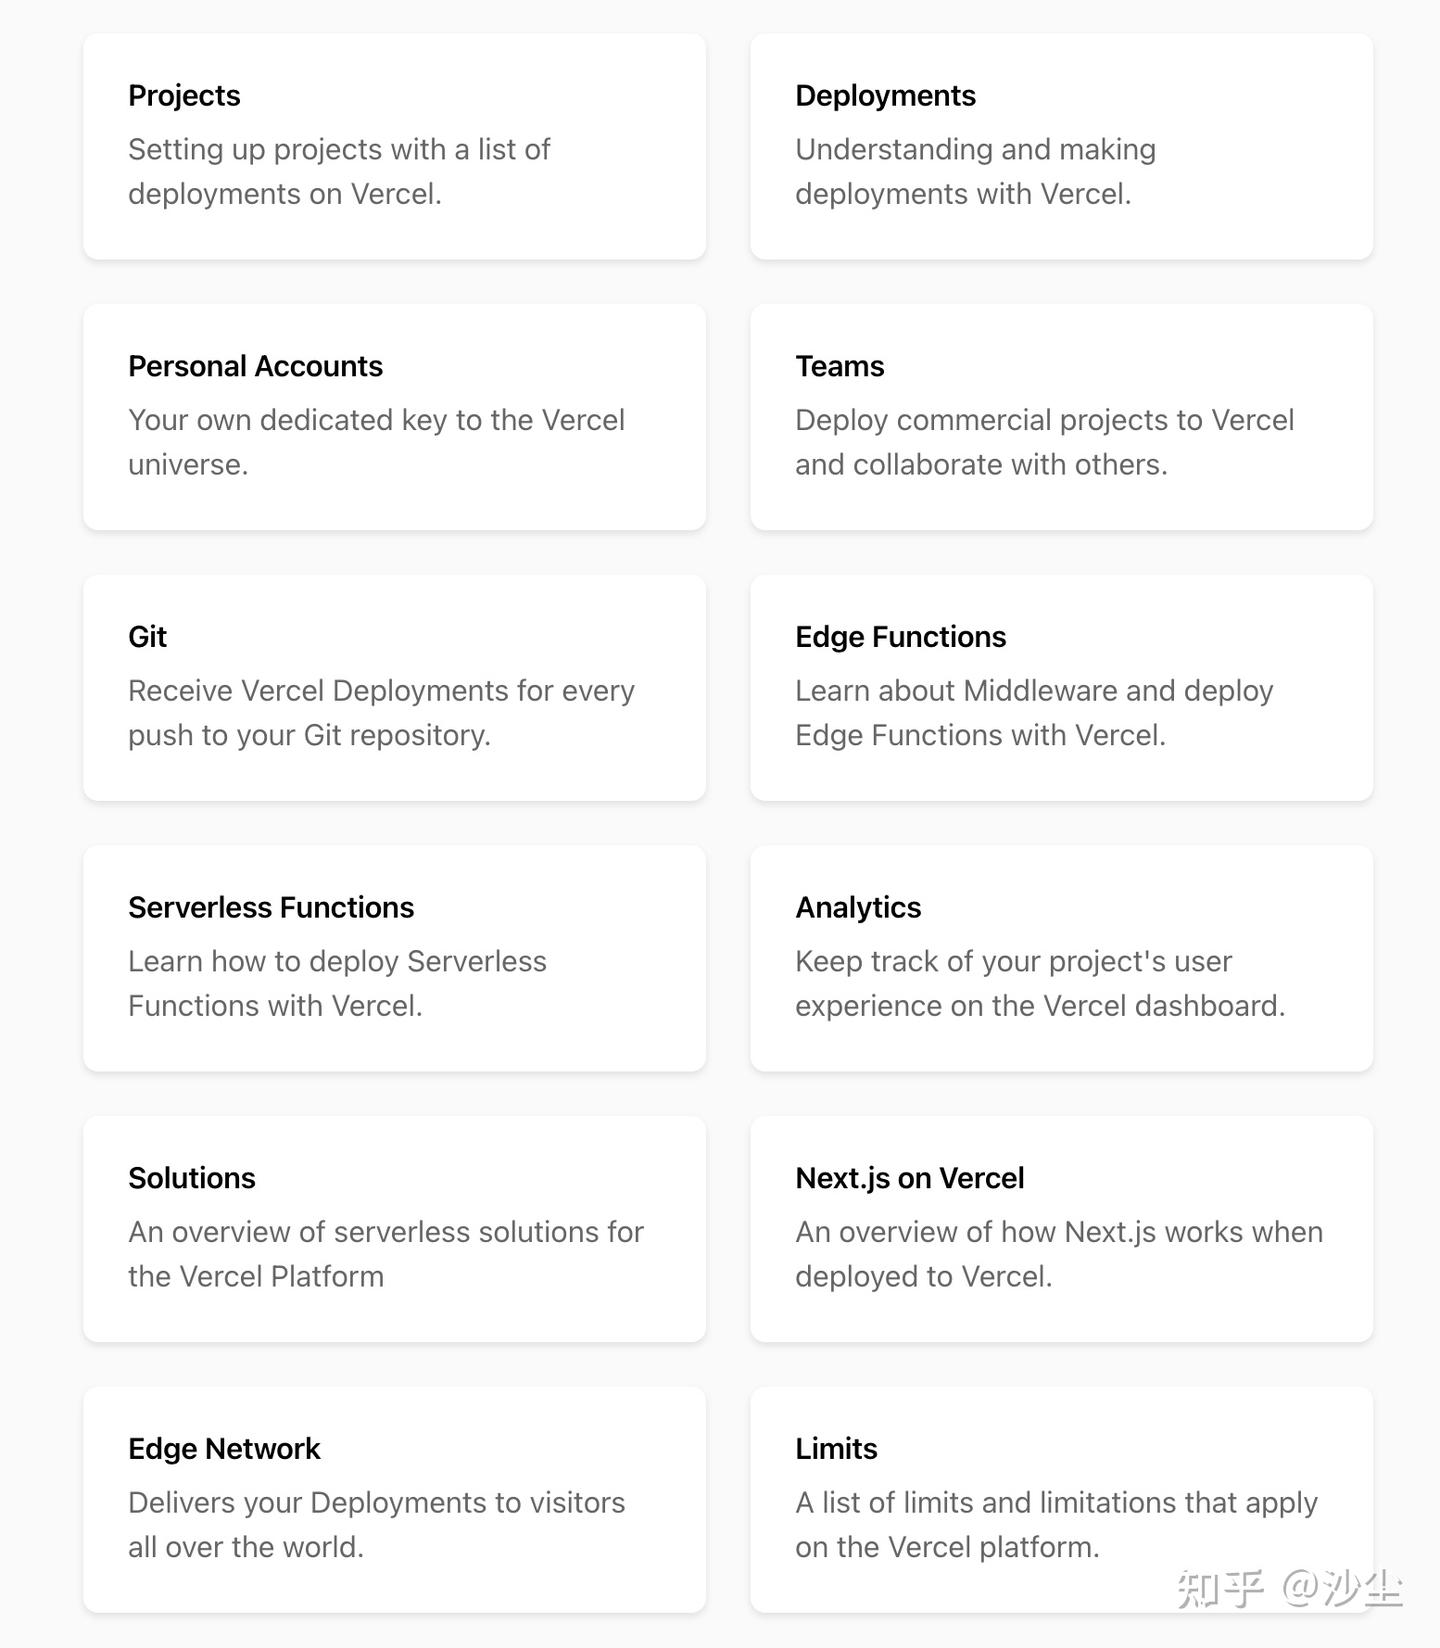Click the 知乎 @沙尘 watermark
1440x1648 pixels.
[x=1289, y=1588]
